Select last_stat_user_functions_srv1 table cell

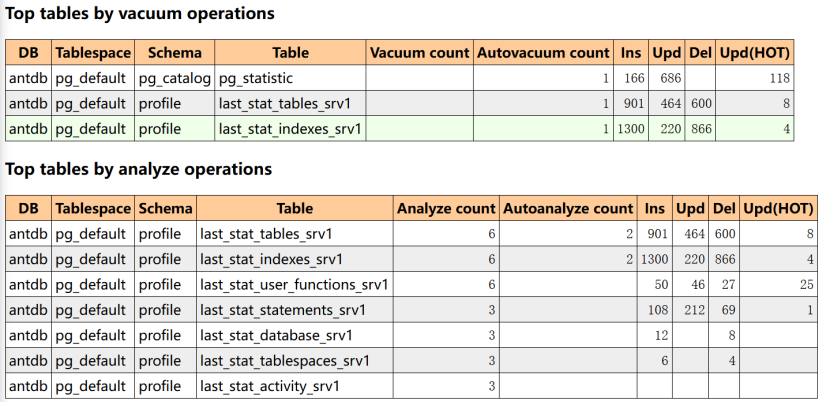pos(295,284)
